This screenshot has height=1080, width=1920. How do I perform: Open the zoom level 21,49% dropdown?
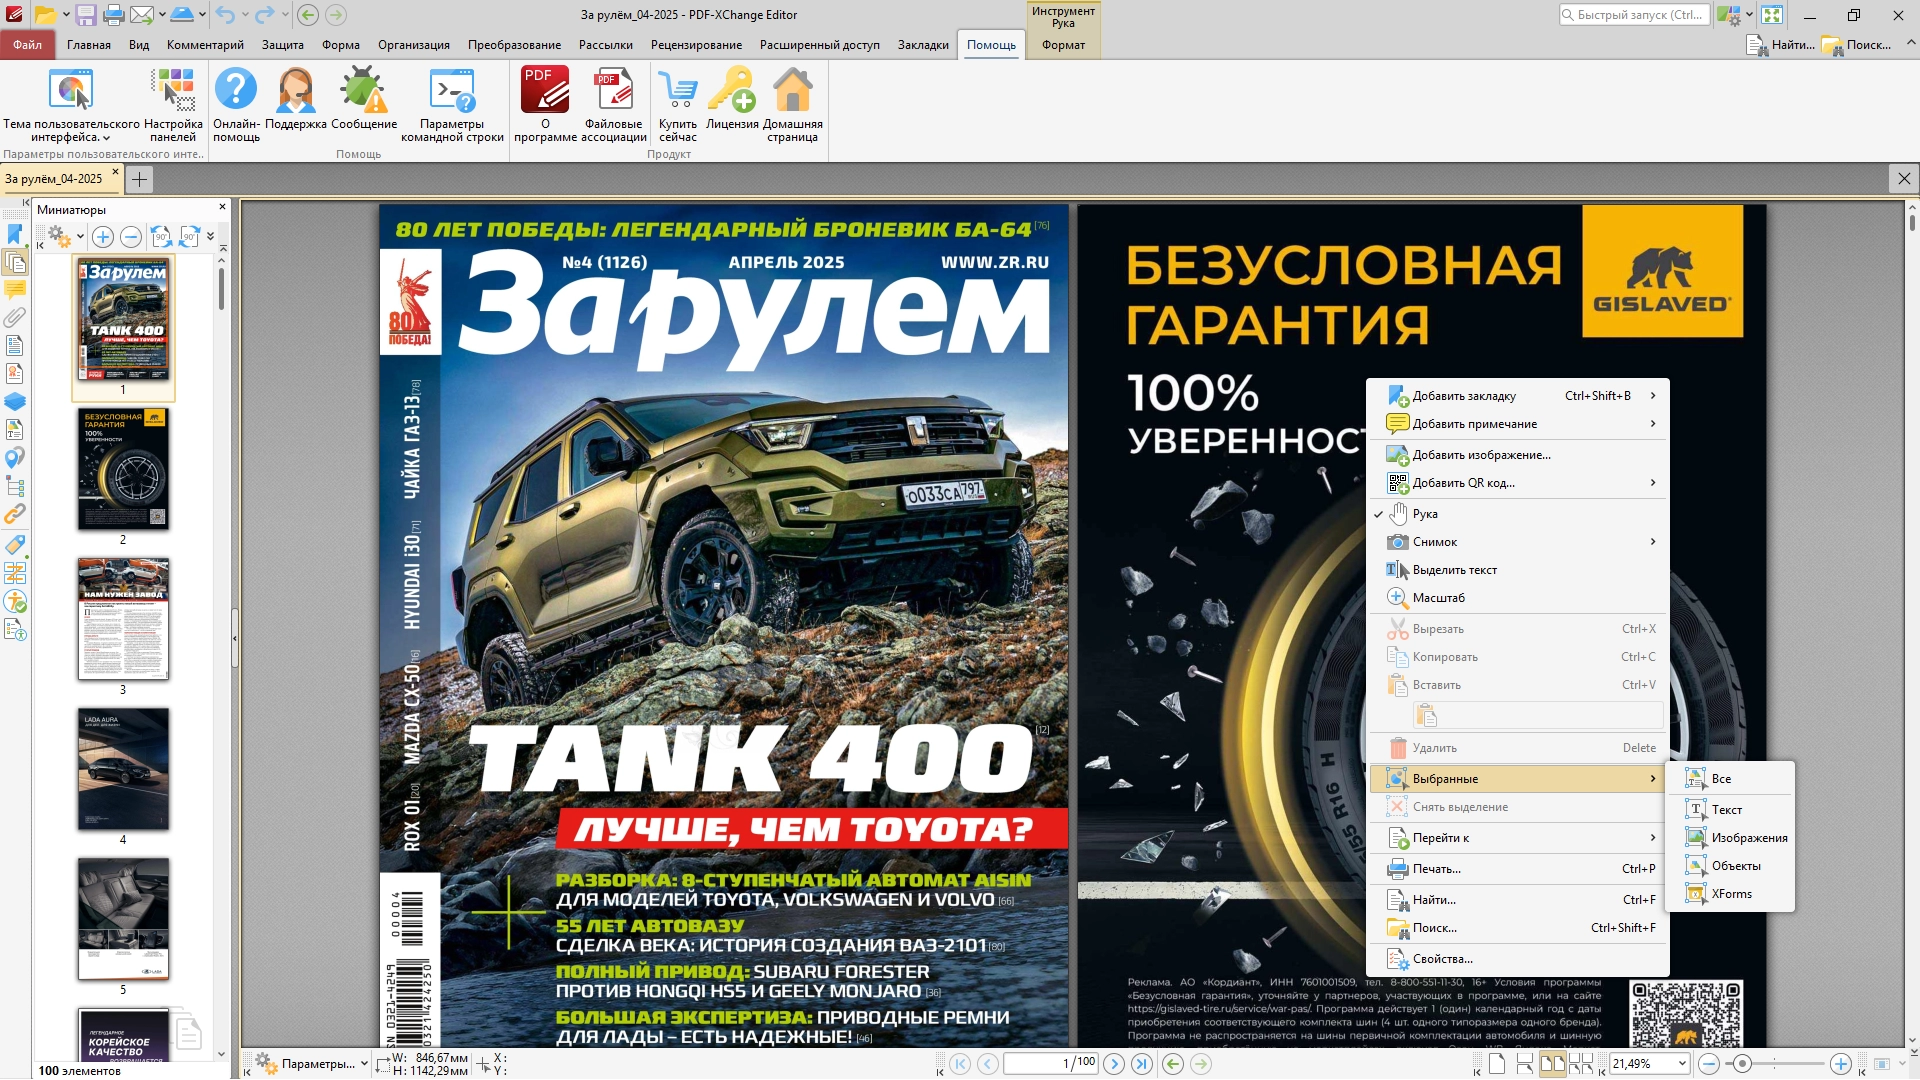(1682, 1064)
